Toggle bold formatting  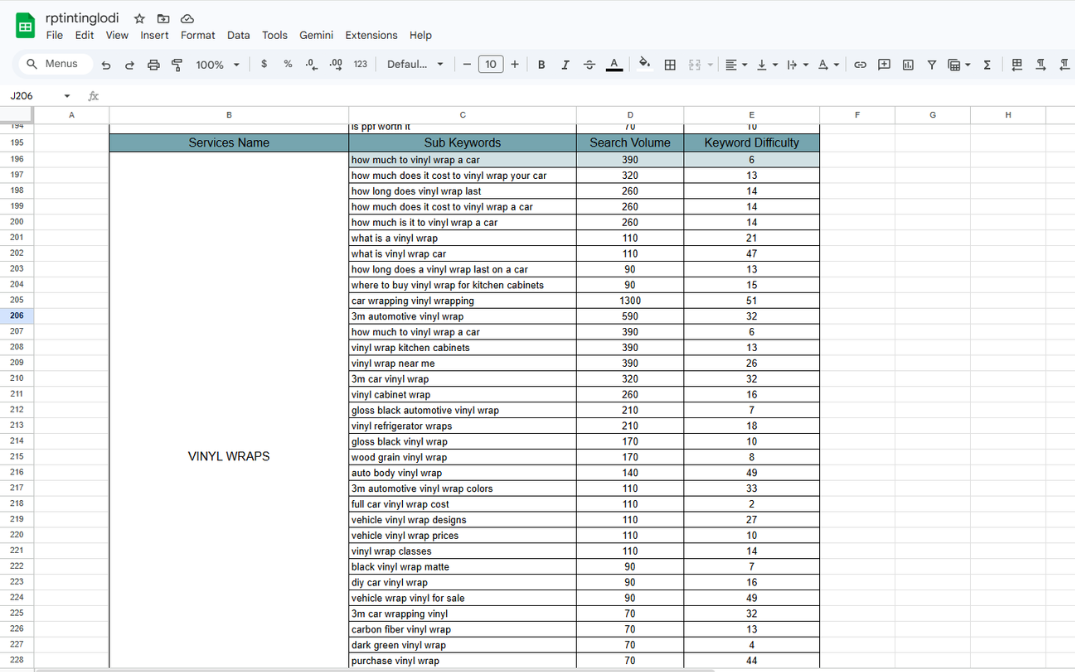pos(541,65)
